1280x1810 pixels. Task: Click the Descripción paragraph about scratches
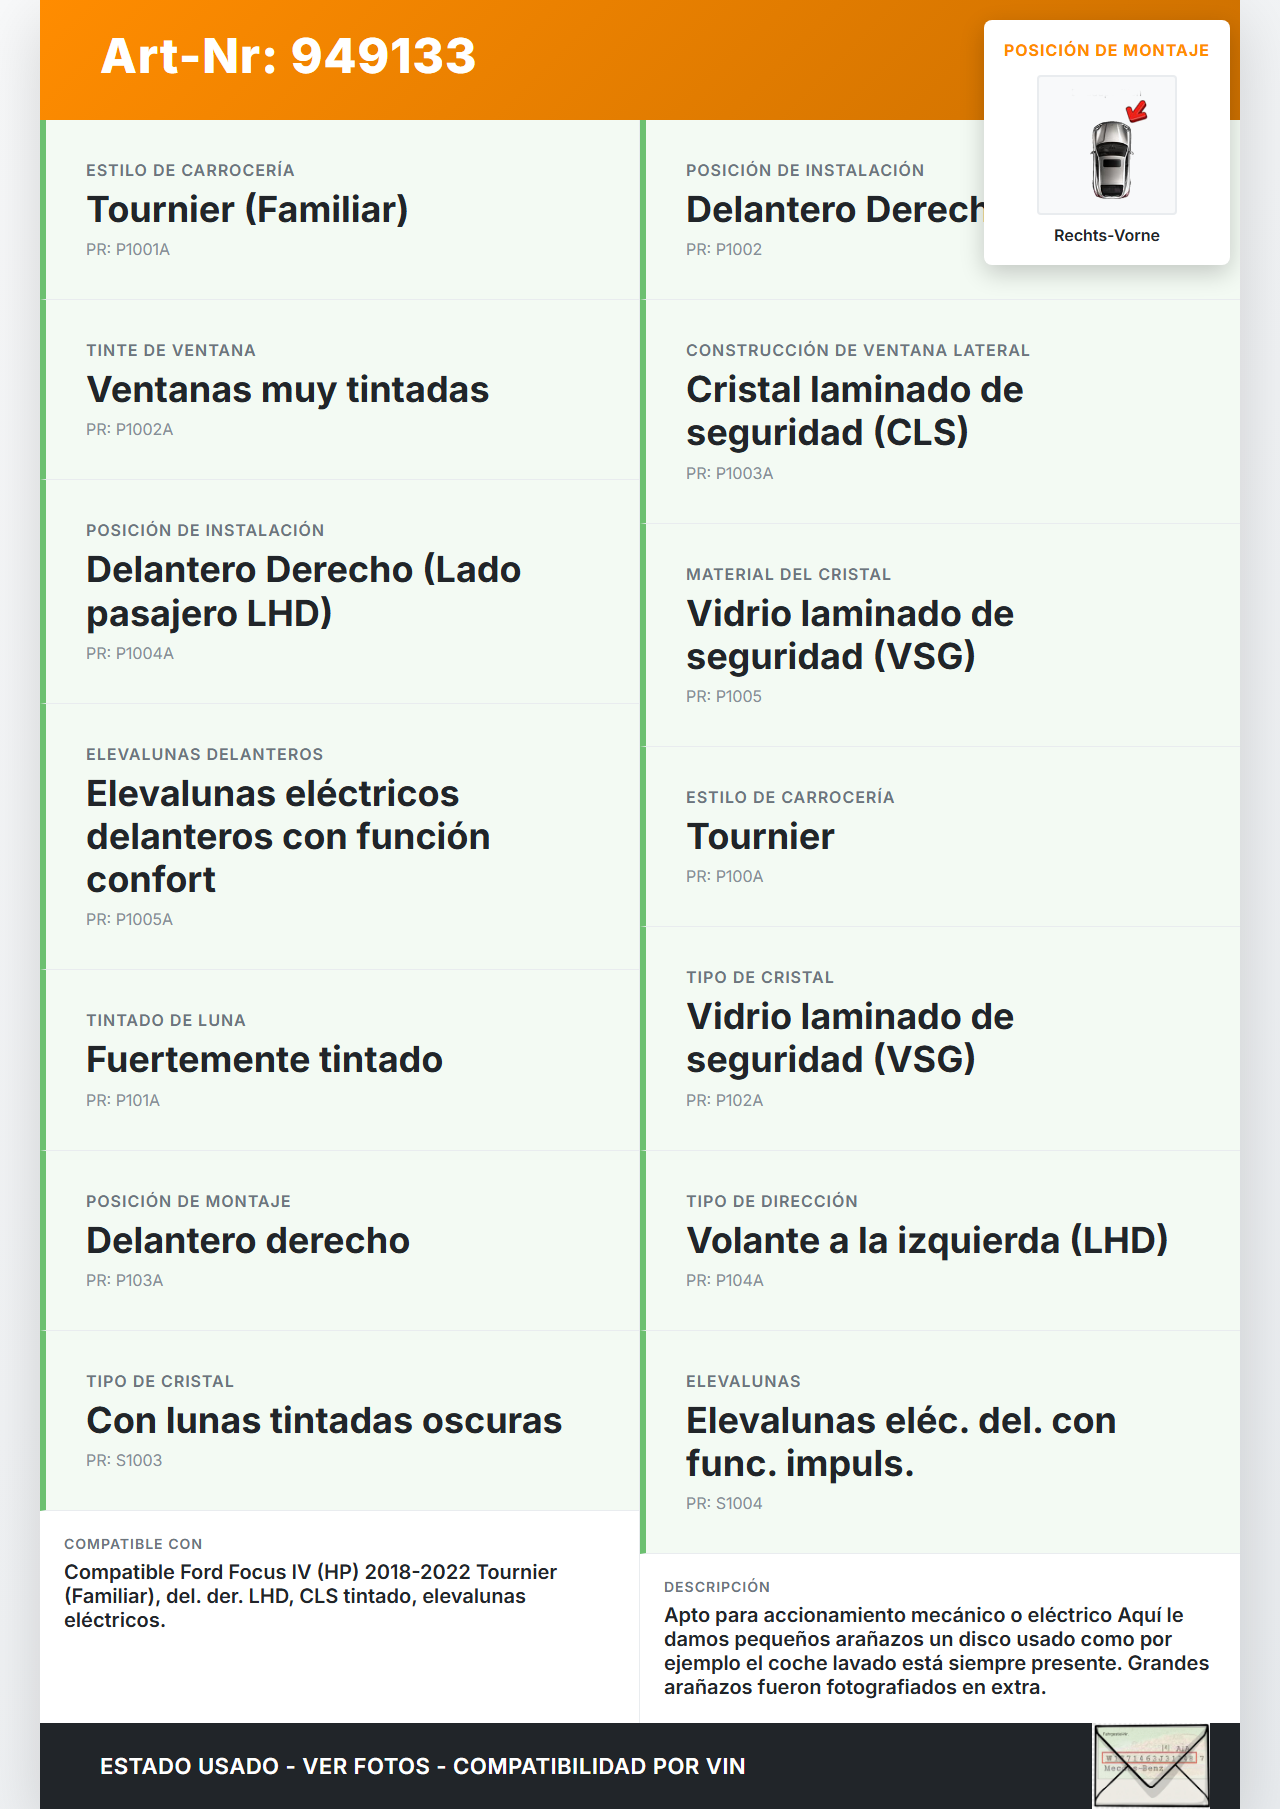[936, 1651]
